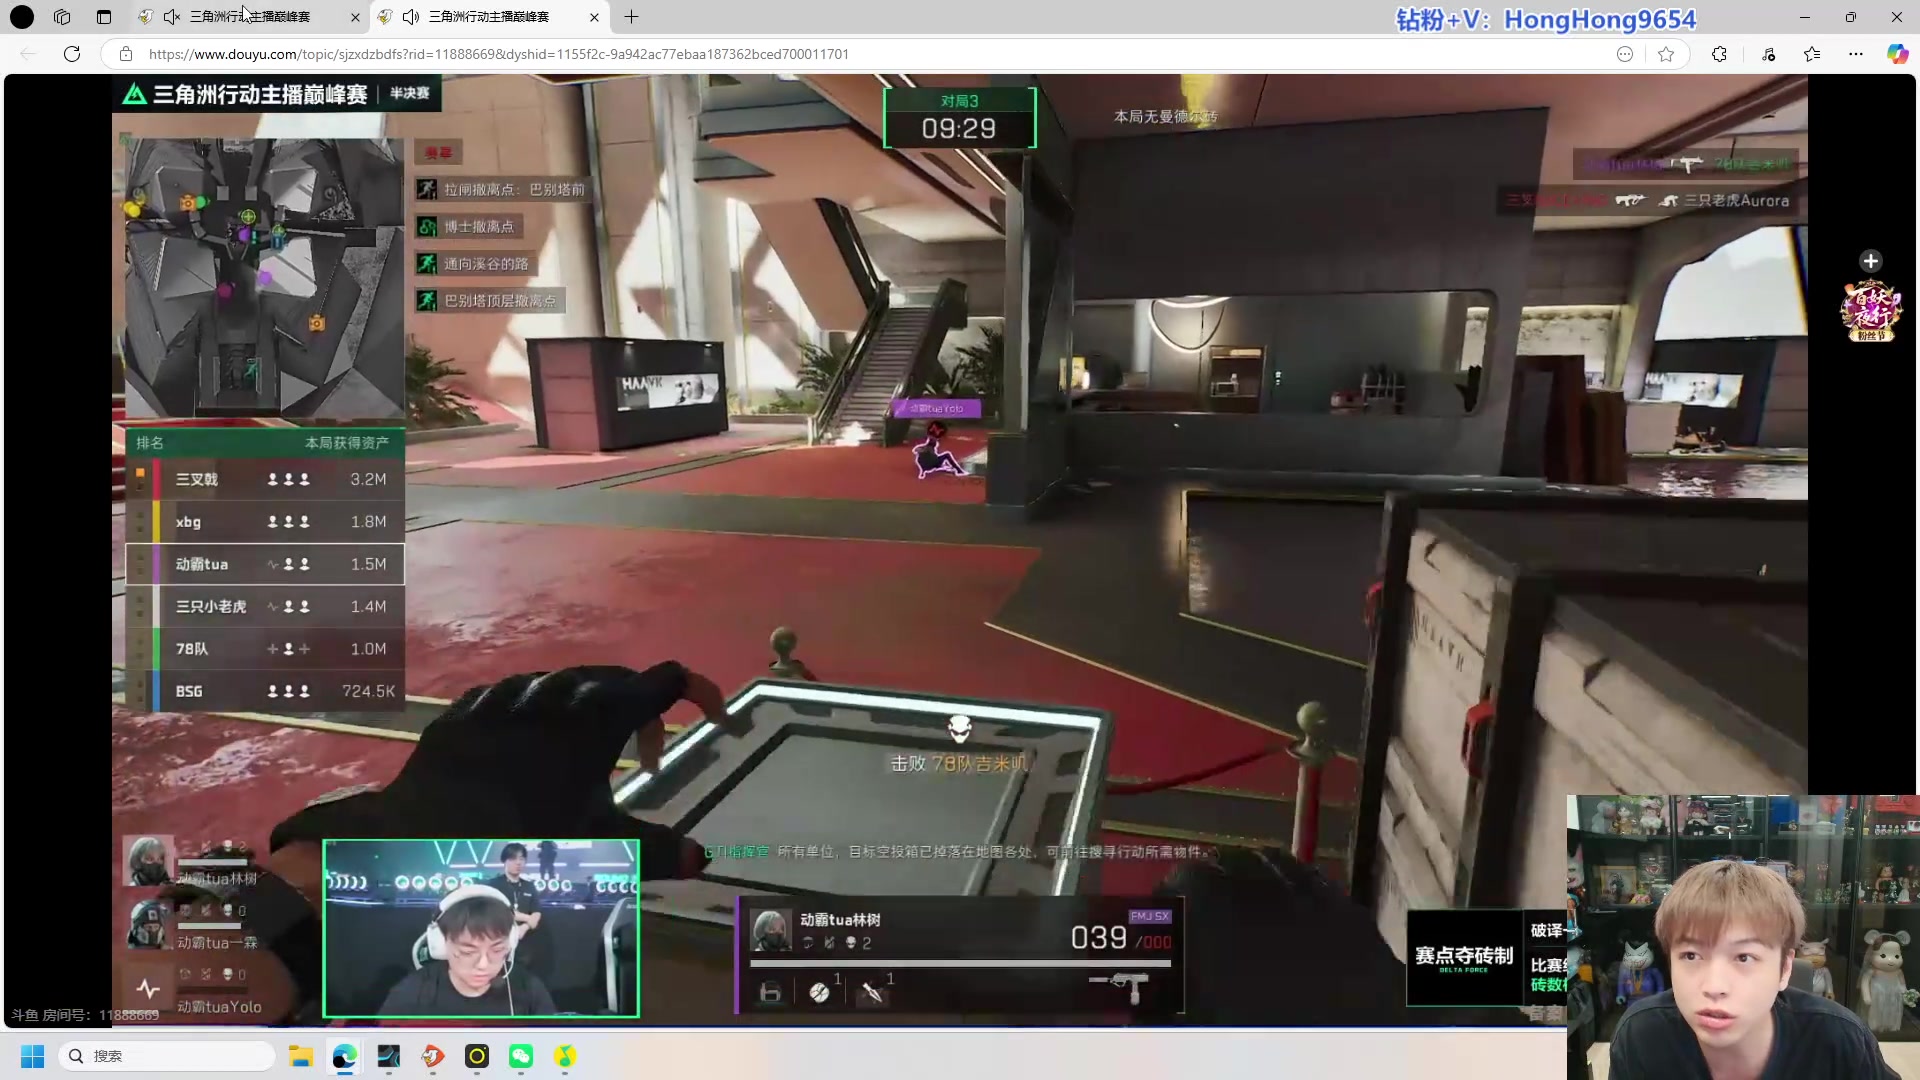Open the browser extensions icon
1920x1080 pixels.
(1719, 54)
